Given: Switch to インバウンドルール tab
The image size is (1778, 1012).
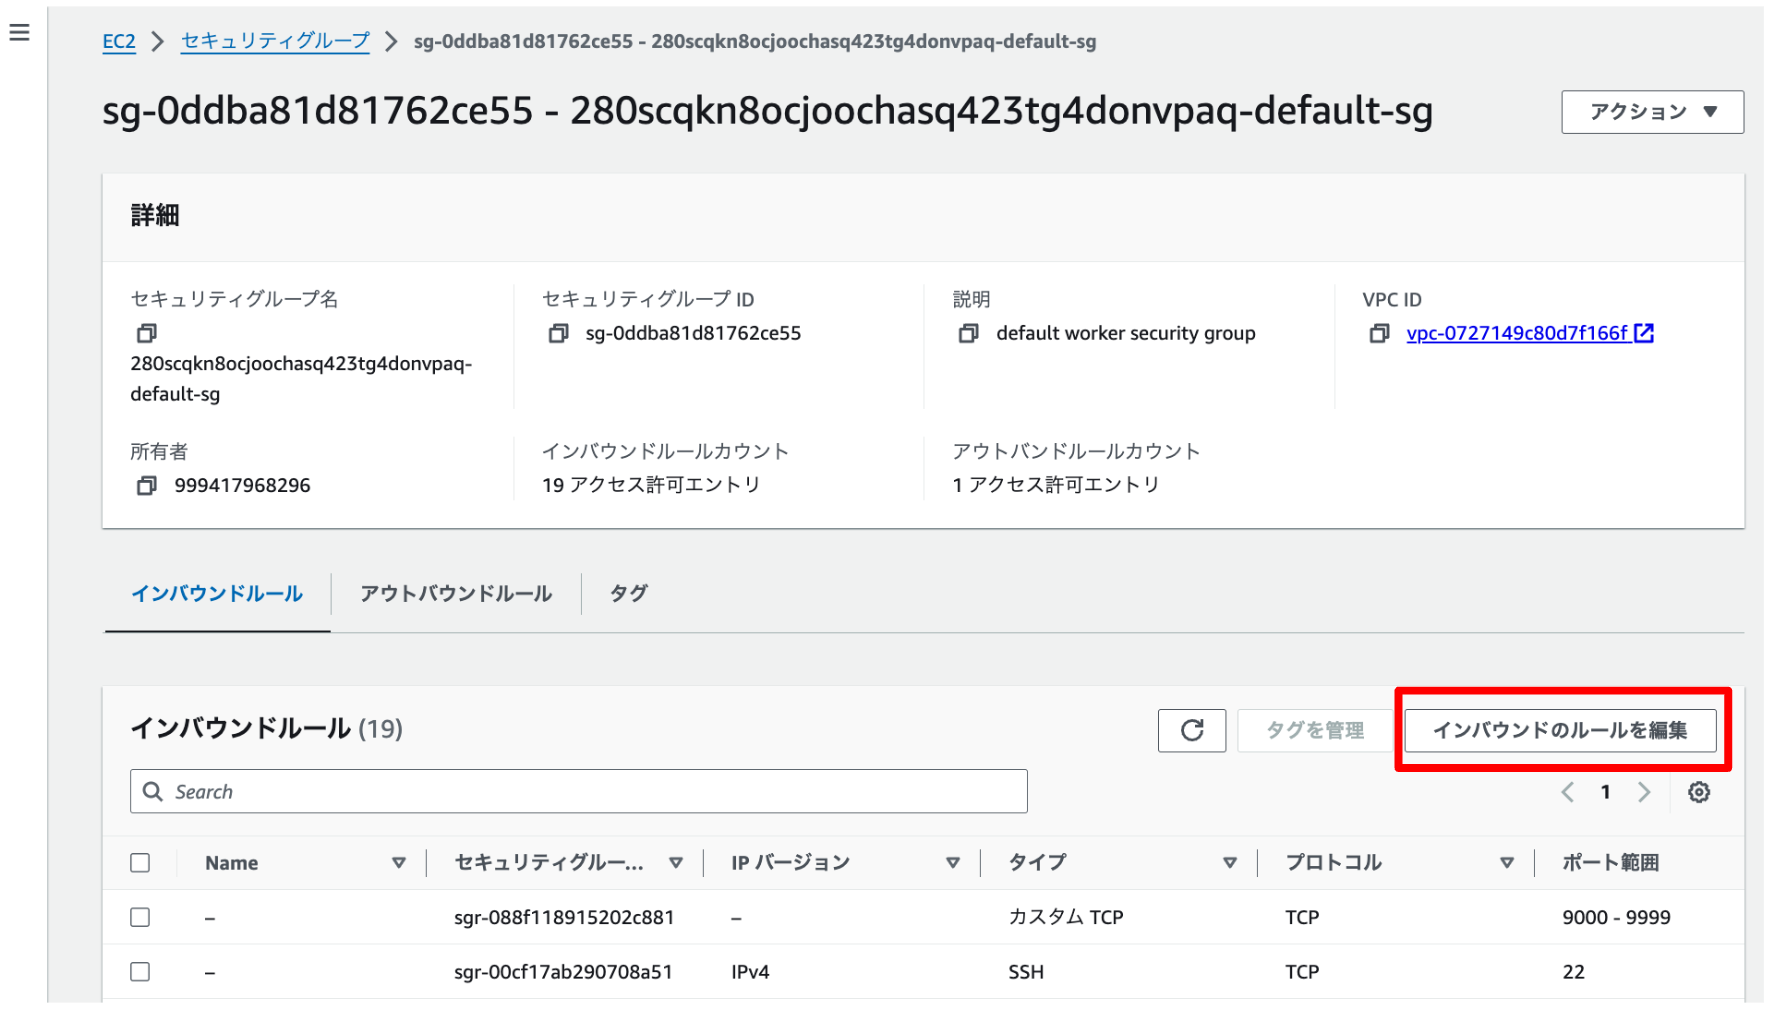Looking at the screenshot, I should click(x=217, y=594).
